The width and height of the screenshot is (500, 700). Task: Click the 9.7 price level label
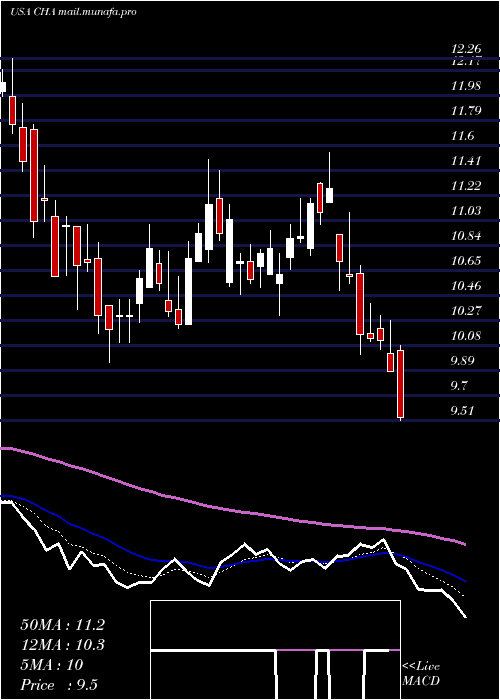(x=459, y=385)
